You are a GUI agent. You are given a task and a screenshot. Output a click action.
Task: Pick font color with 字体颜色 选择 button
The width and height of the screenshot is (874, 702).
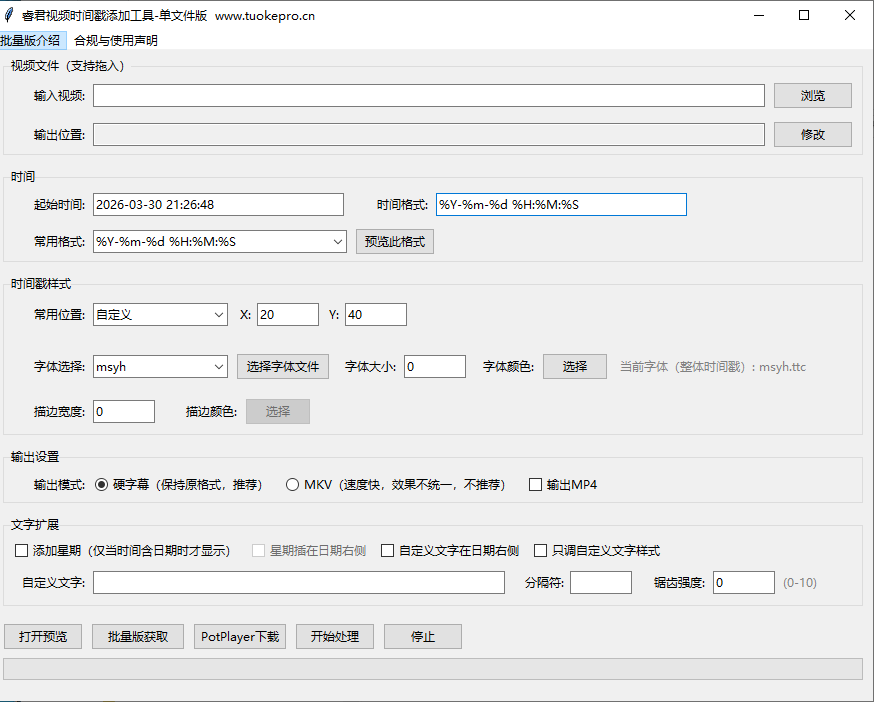tap(574, 367)
